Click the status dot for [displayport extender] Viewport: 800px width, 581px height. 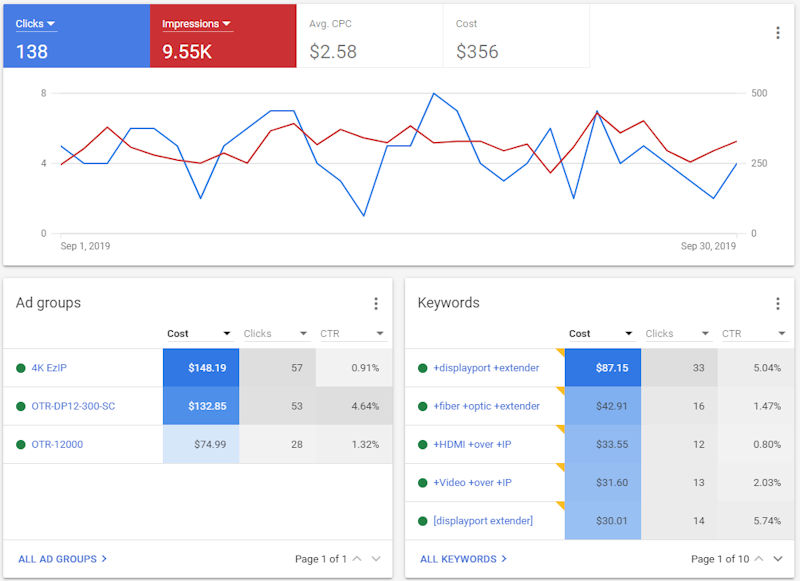(422, 521)
